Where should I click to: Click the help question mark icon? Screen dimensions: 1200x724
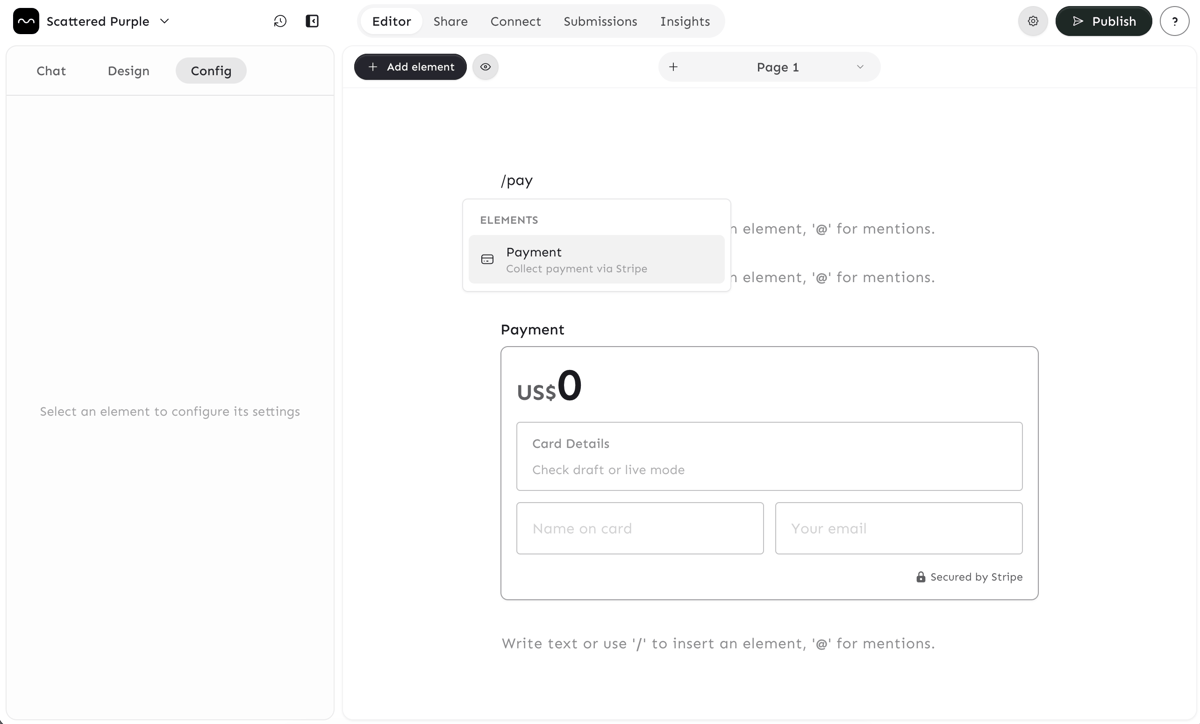point(1174,21)
